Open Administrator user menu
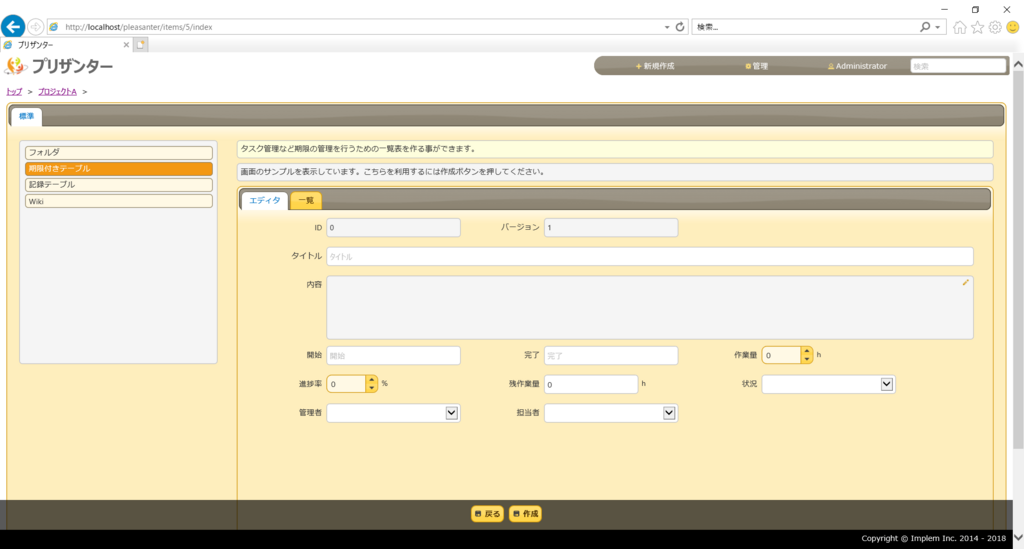Viewport: 1024px width, 549px height. [857, 66]
